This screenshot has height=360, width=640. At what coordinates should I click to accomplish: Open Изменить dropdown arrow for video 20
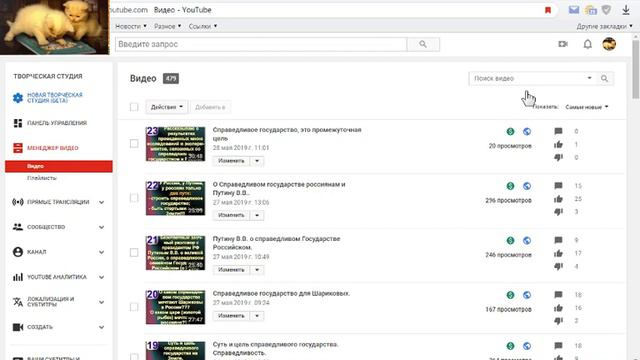coord(257,316)
